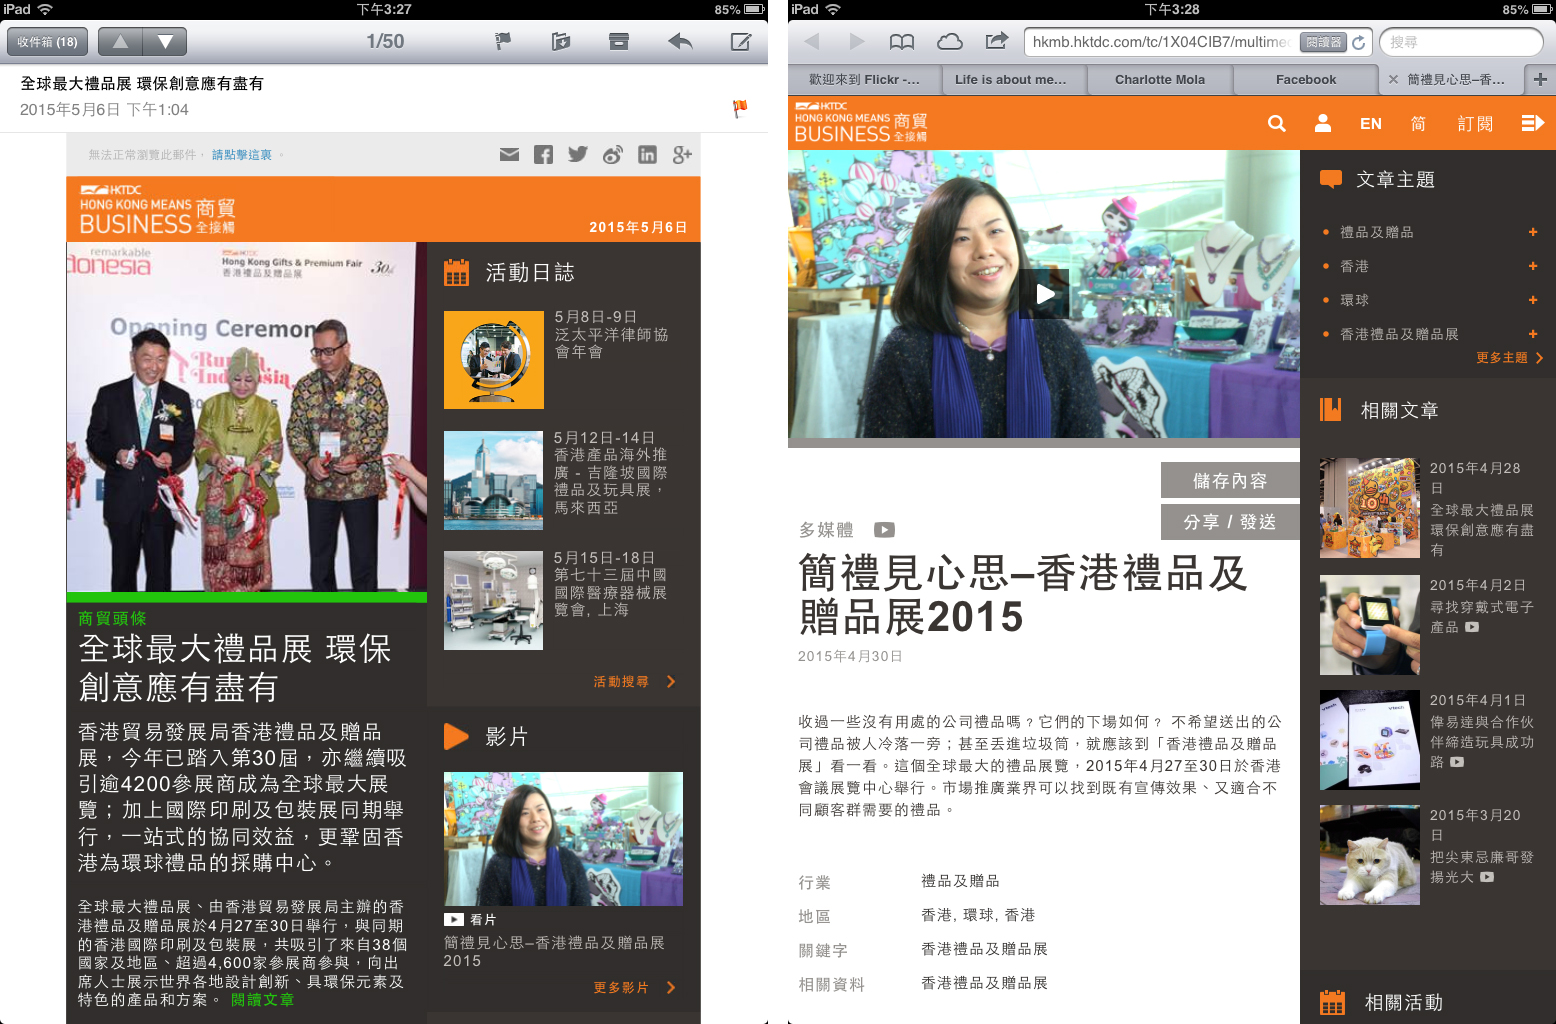
Task: Switch site language to EN
Action: 1371,123
